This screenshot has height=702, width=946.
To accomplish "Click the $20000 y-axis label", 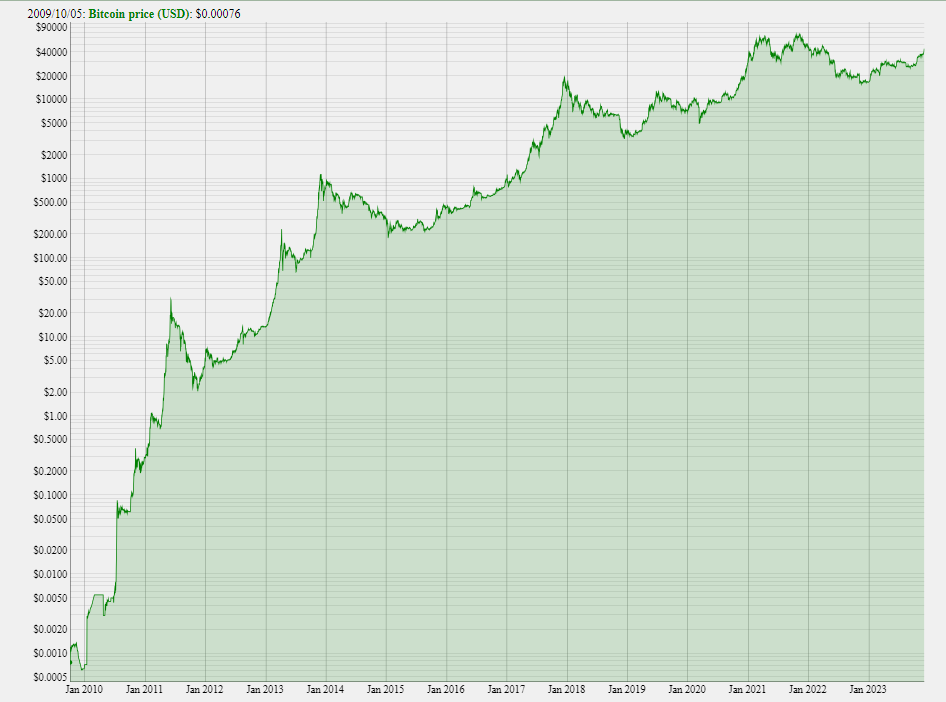I will pyautogui.click(x=51, y=76).
